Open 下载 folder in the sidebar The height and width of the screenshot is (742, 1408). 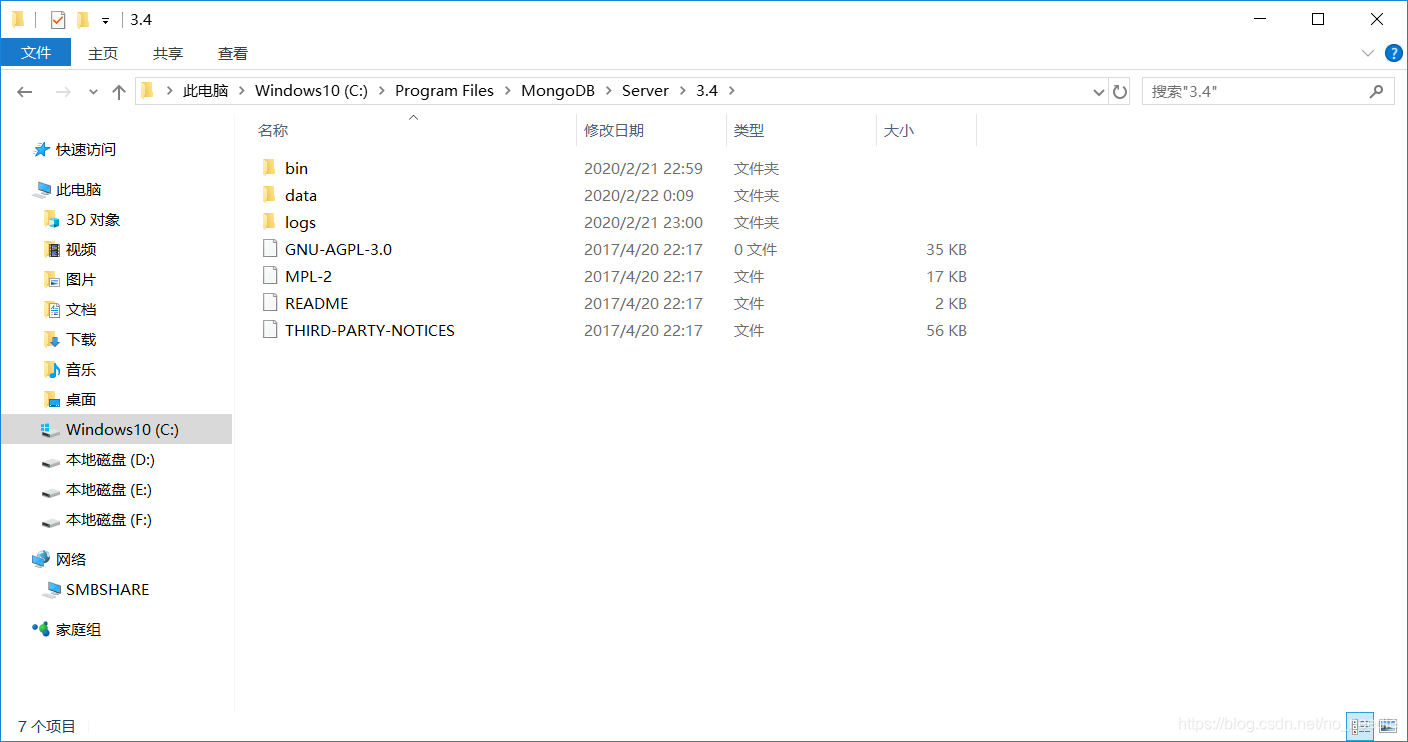point(81,340)
